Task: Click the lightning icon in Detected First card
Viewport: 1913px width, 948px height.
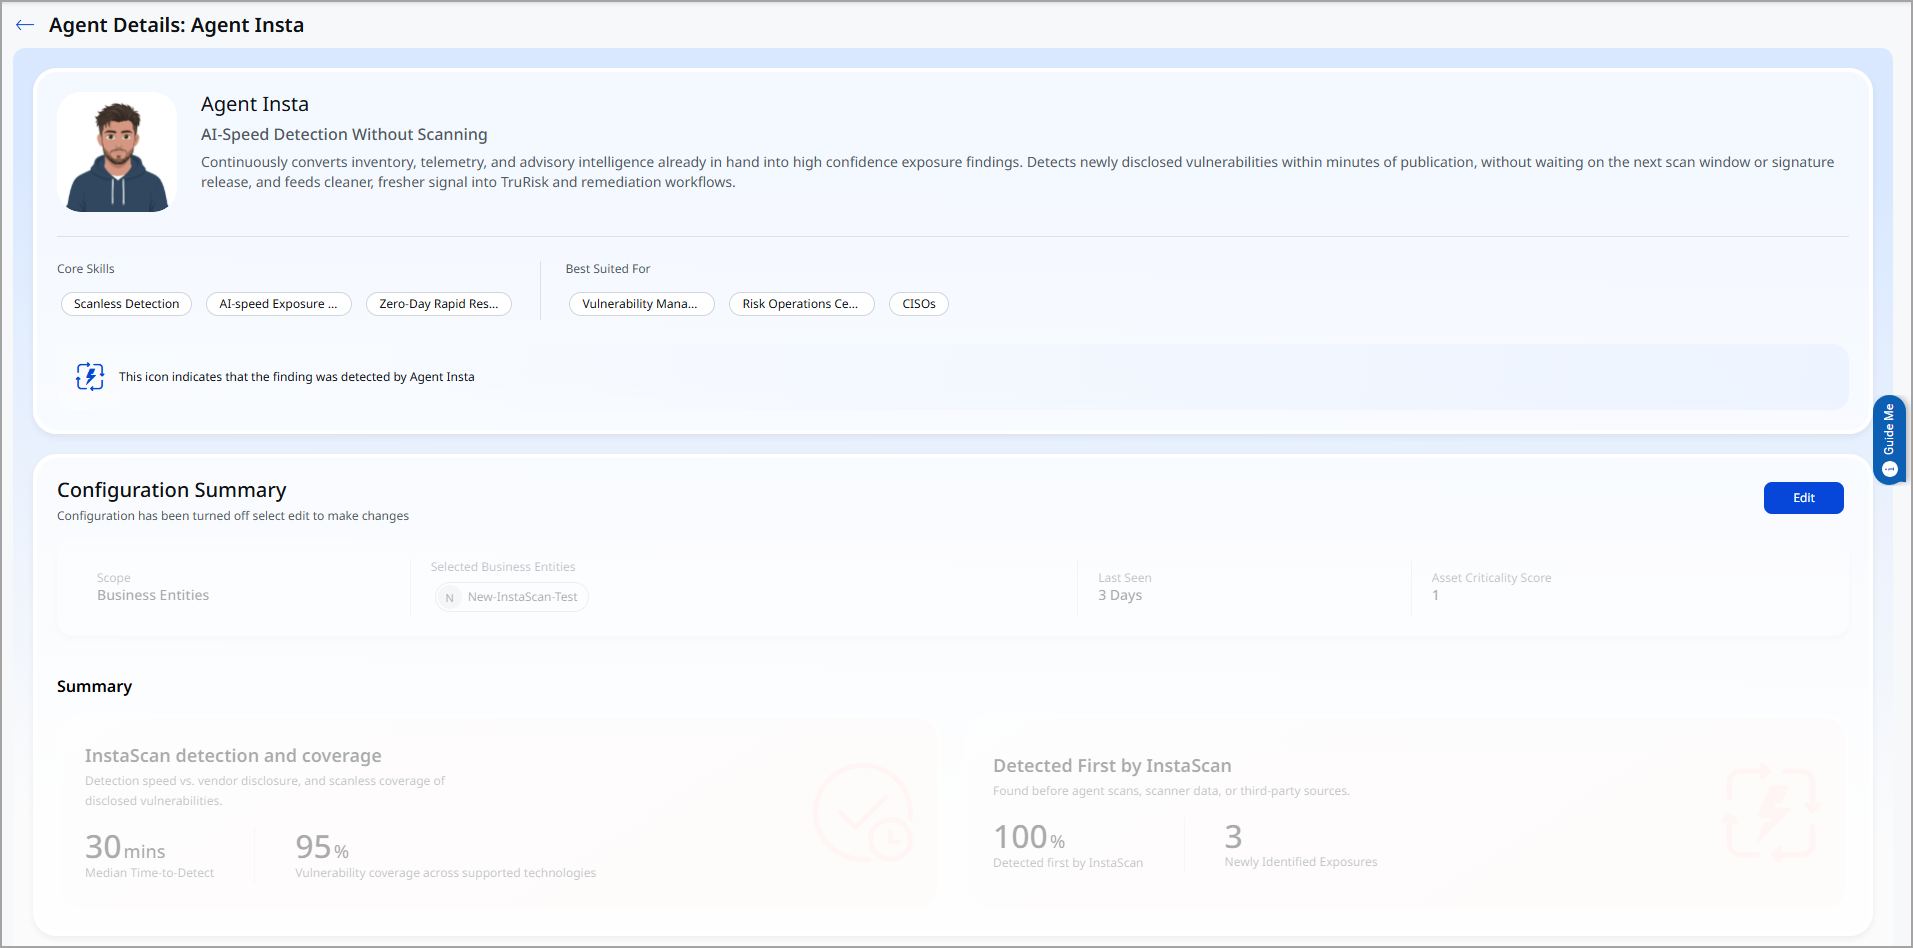Action: point(1771,813)
